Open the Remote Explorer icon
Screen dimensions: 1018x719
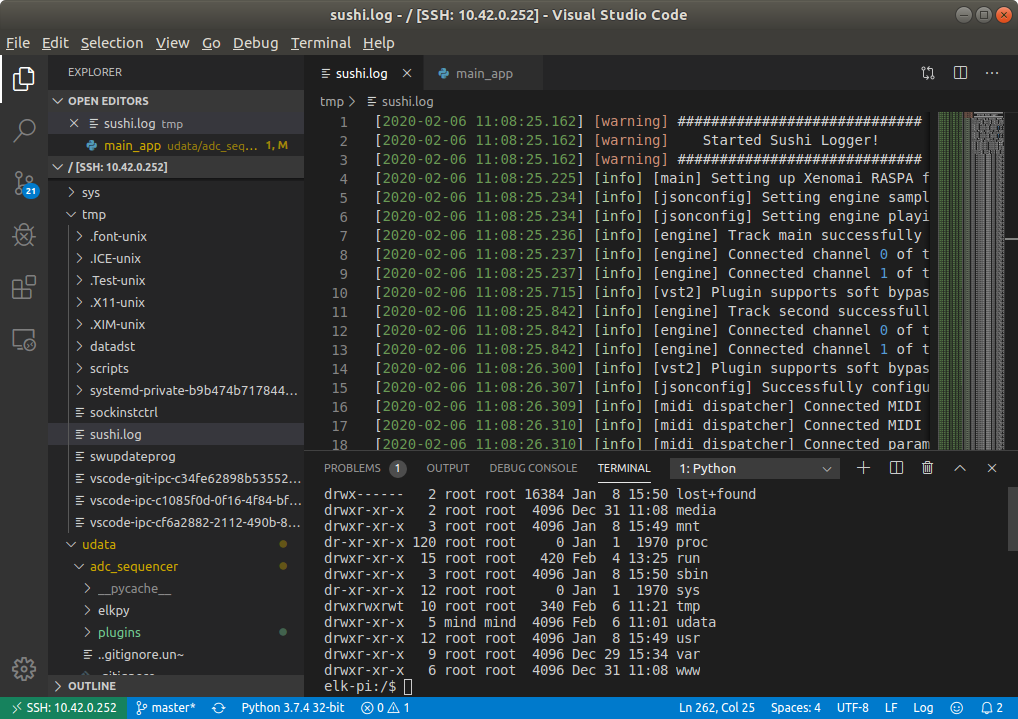click(x=24, y=340)
